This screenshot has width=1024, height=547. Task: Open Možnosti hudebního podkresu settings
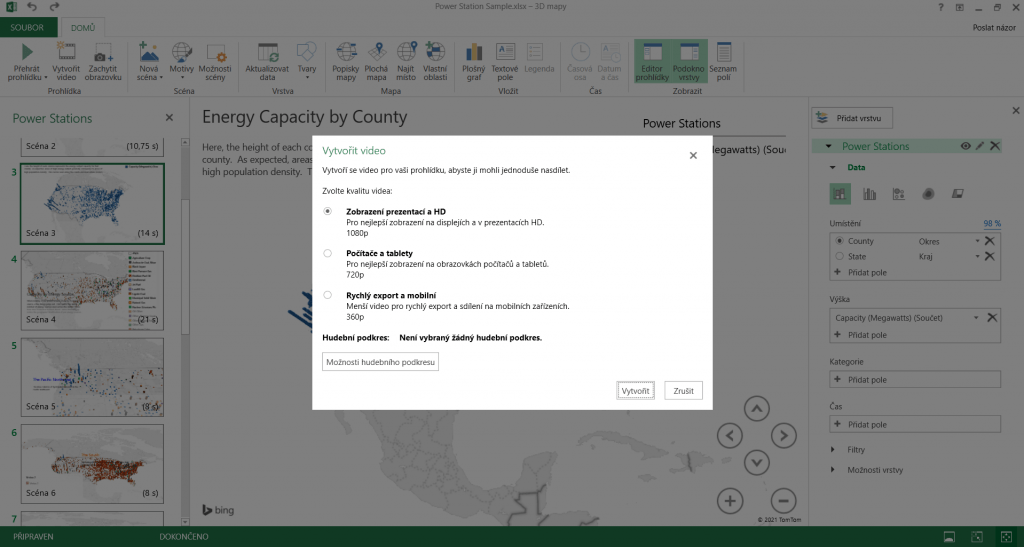[380, 362]
